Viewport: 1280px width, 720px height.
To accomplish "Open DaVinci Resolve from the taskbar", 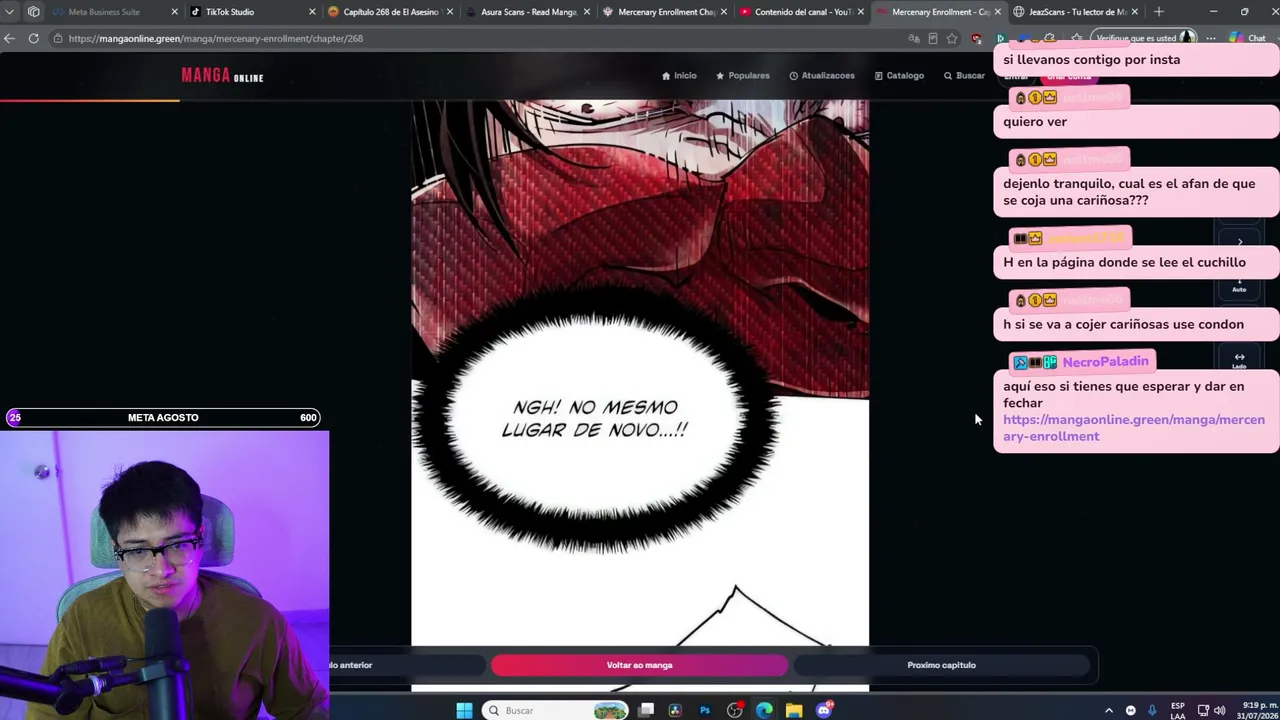I will click(x=676, y=710).
